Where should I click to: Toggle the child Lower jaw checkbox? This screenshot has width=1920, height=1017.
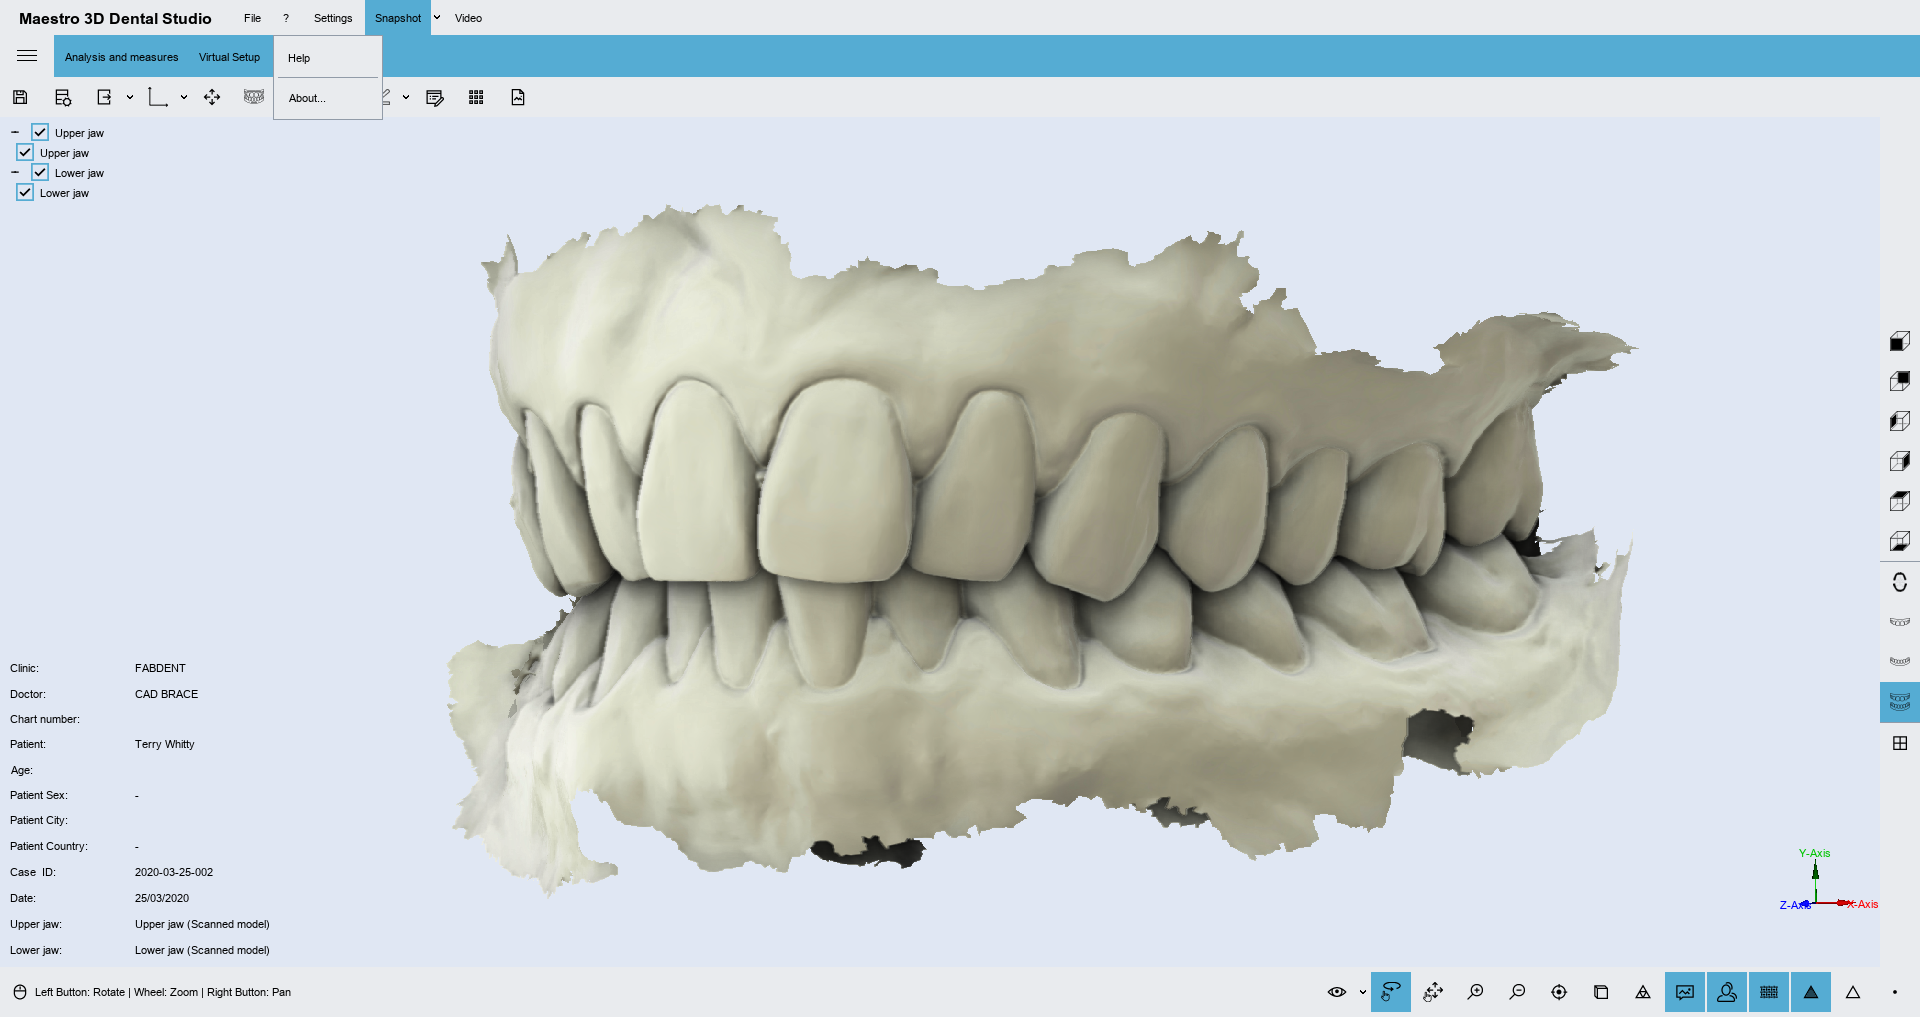[x=25, y=192]
